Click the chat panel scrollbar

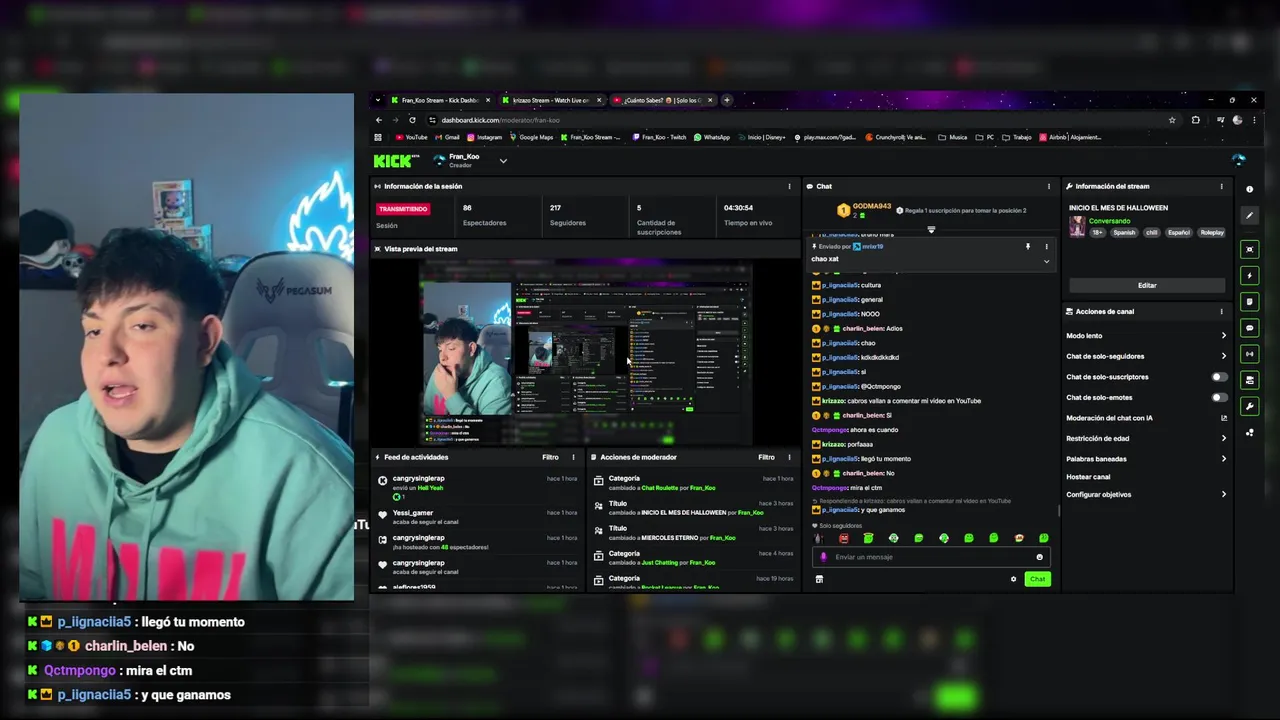pos(1058,510)
